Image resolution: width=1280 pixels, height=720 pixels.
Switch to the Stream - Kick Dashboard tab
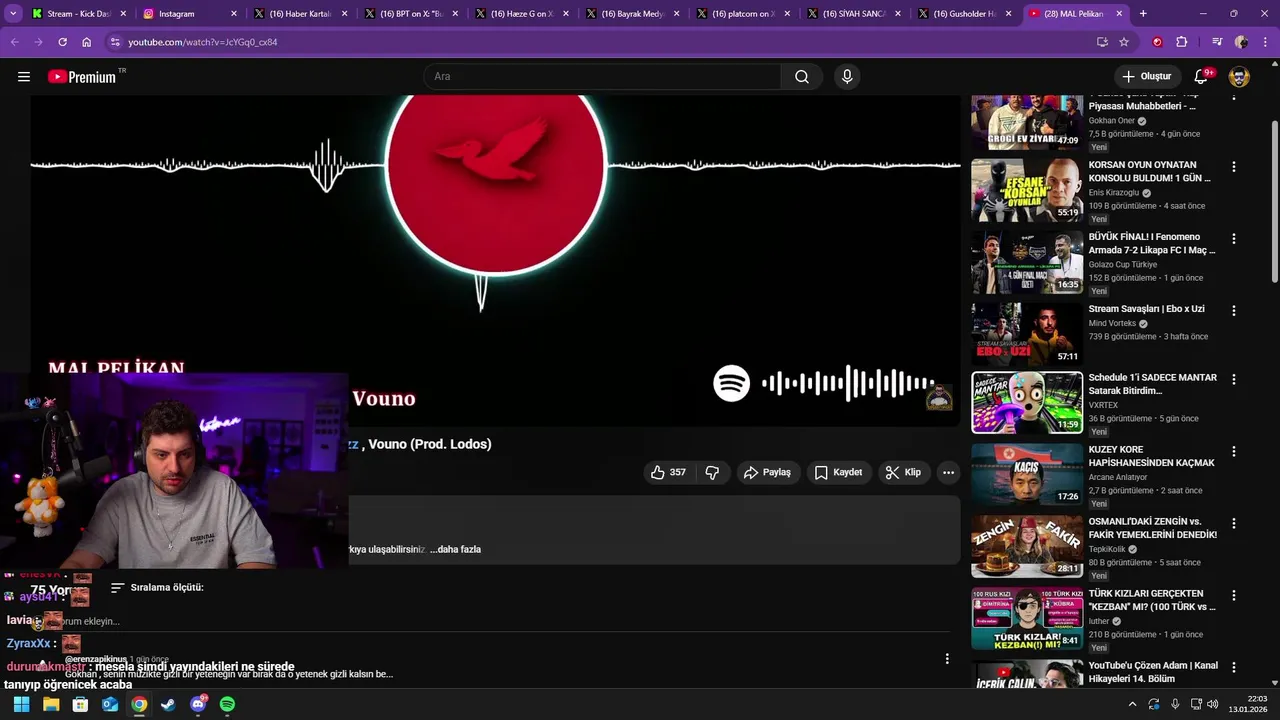(x=78, y=14)
